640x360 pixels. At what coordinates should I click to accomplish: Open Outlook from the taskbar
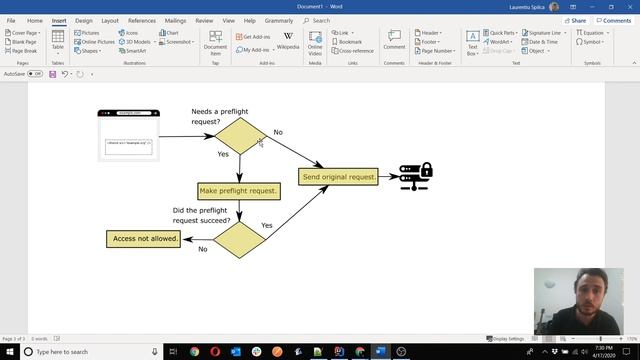point(236,351)
